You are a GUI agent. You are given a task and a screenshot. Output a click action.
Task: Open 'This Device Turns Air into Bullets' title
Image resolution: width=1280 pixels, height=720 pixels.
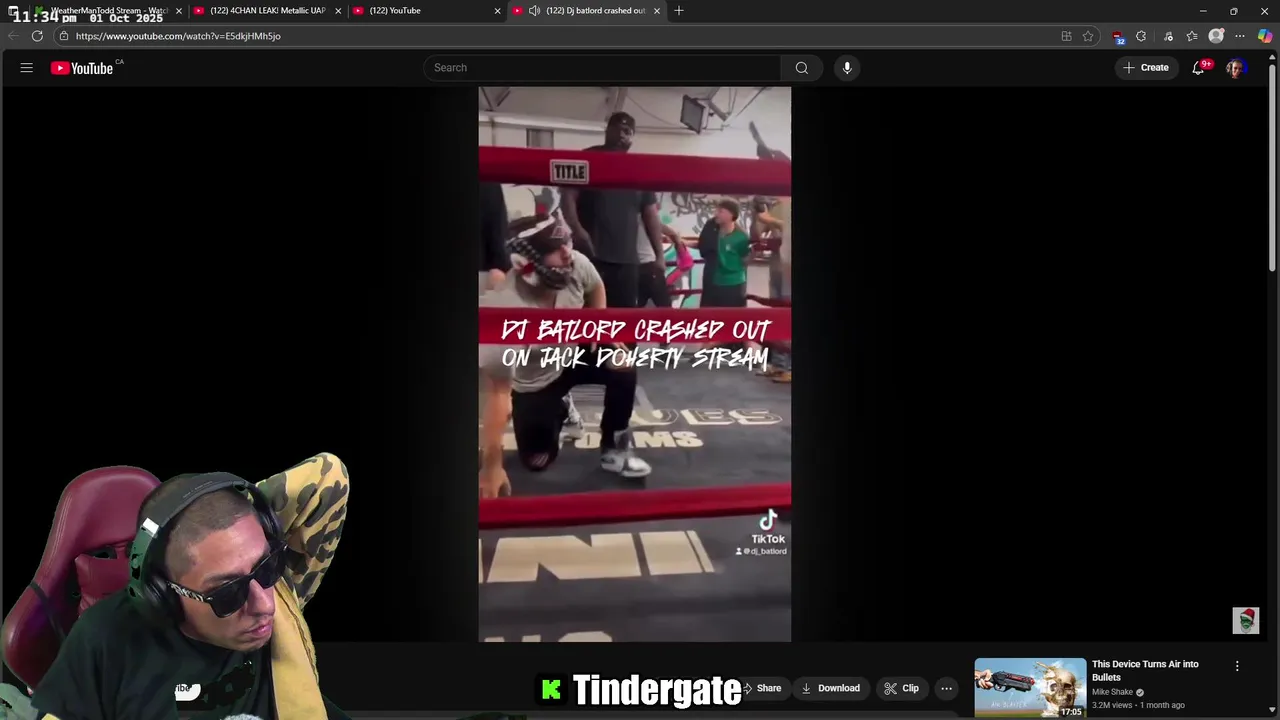coord(1145,670)
